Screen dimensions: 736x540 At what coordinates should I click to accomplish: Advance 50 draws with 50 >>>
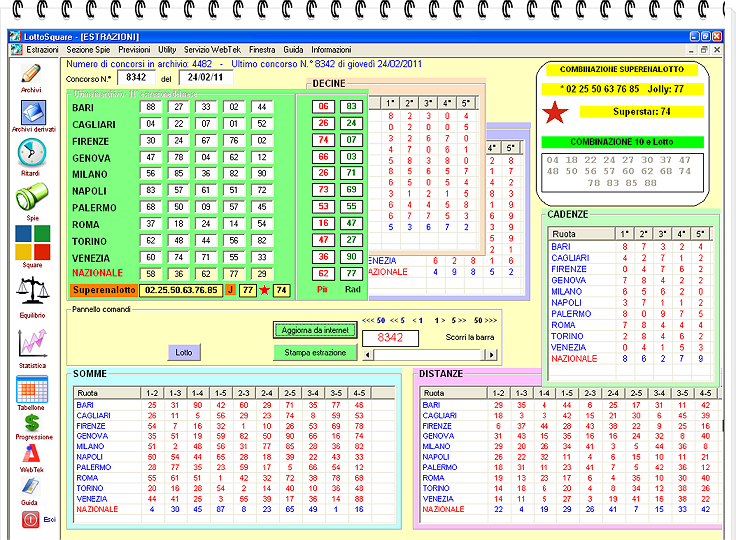pos(485,320)
